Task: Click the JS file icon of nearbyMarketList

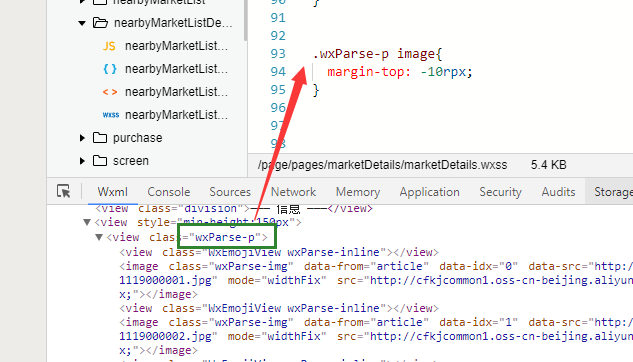Action: pyautogui.click(x=109, y=46)
